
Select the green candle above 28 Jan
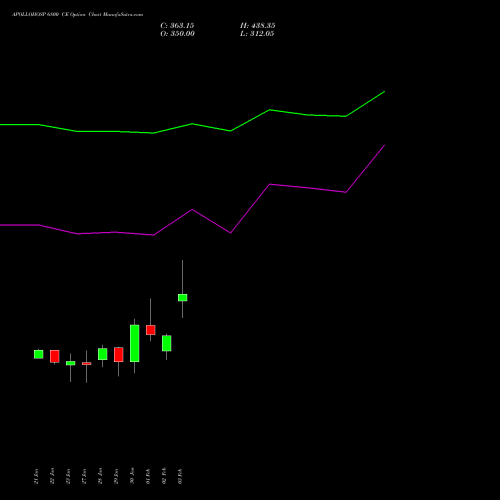coord(103,354)
